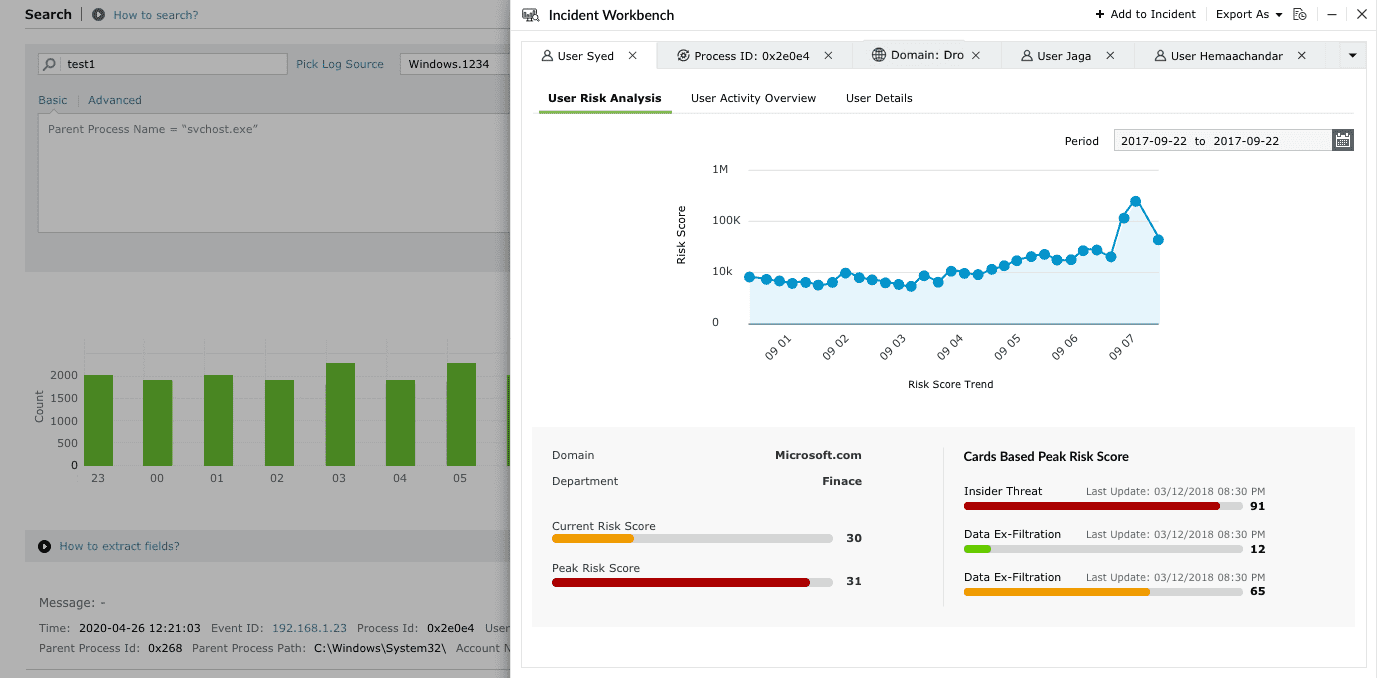Click the magnifier icon in the search box

50,64
